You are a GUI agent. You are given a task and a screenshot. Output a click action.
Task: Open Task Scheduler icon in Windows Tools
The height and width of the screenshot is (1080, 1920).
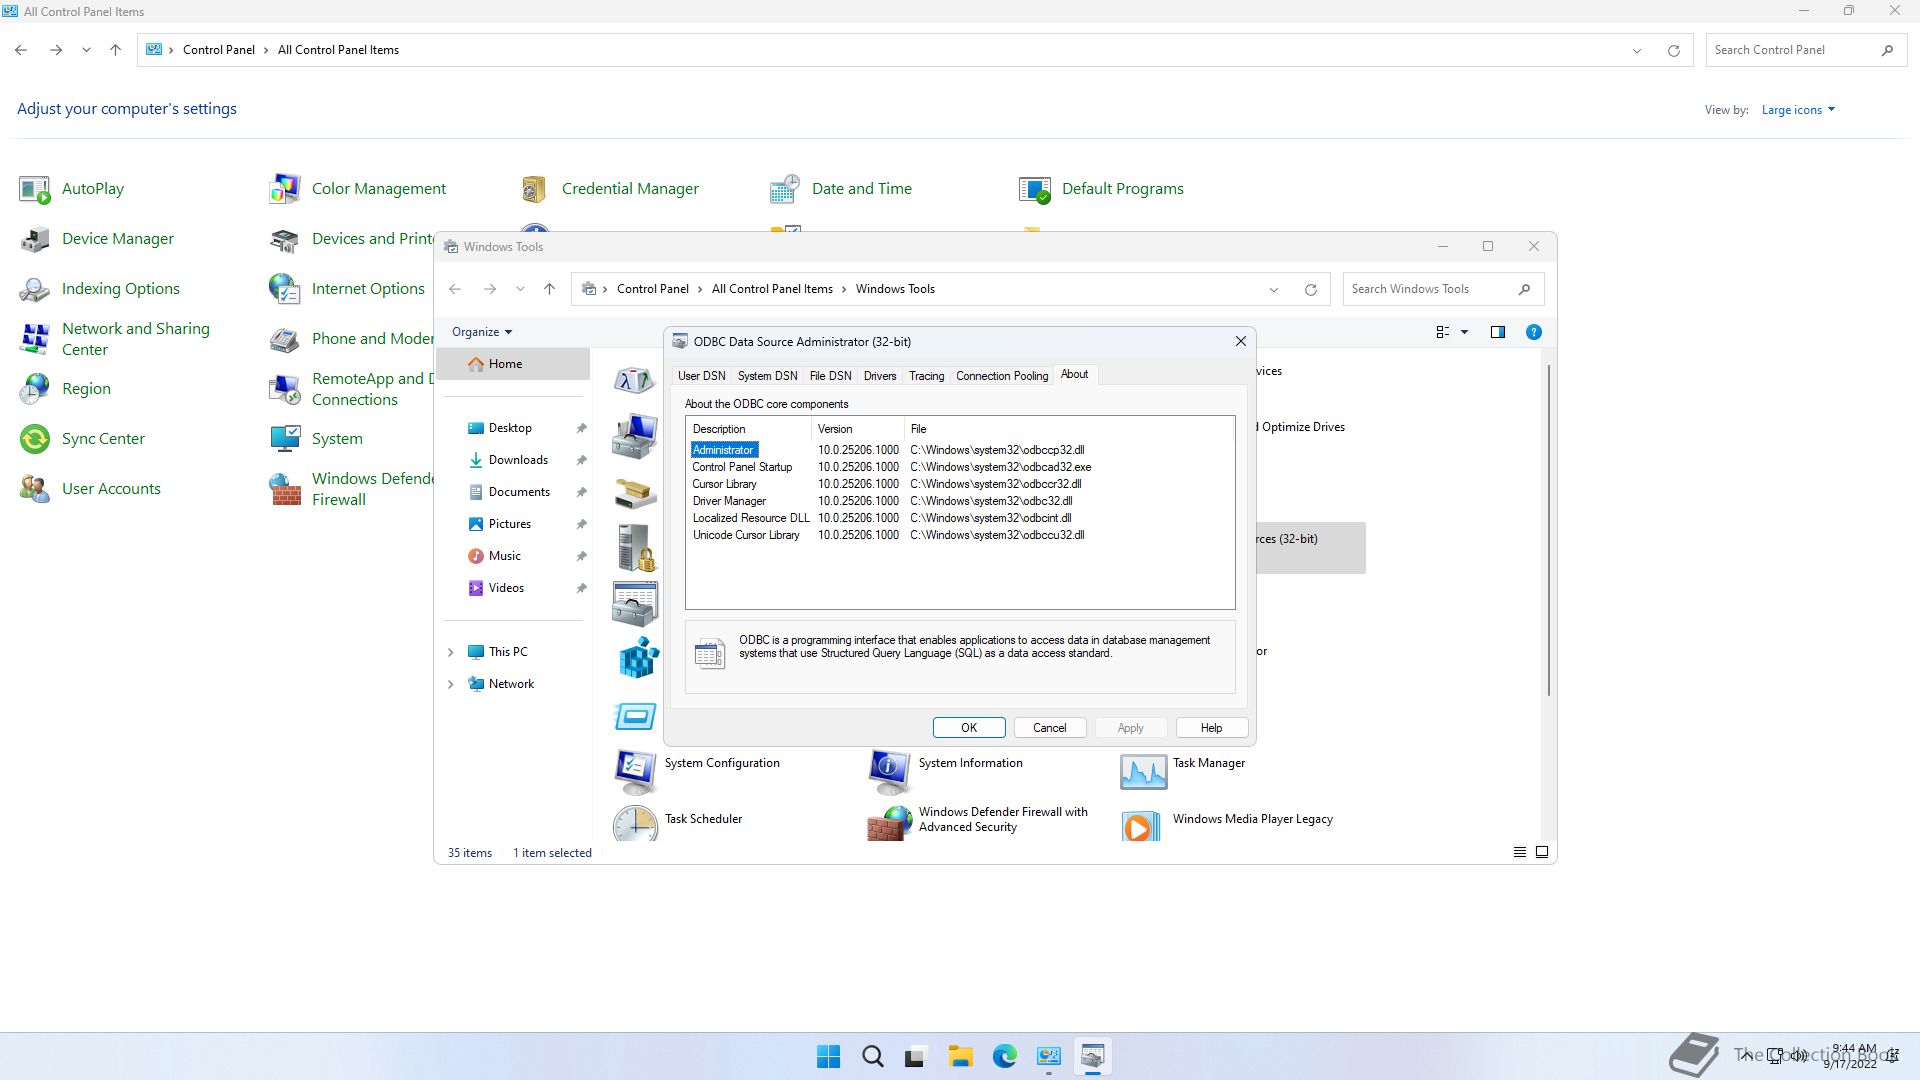635,822
